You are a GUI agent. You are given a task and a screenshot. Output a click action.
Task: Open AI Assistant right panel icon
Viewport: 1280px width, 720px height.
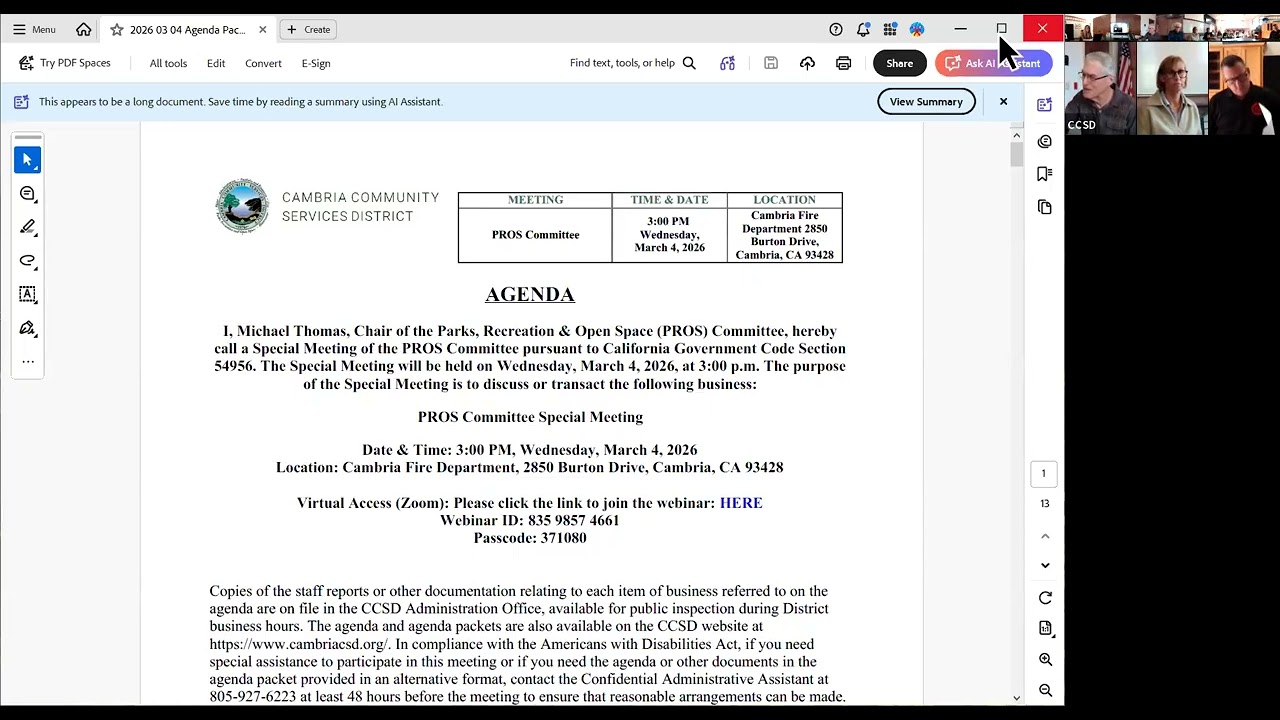(x=1045, y=106)
